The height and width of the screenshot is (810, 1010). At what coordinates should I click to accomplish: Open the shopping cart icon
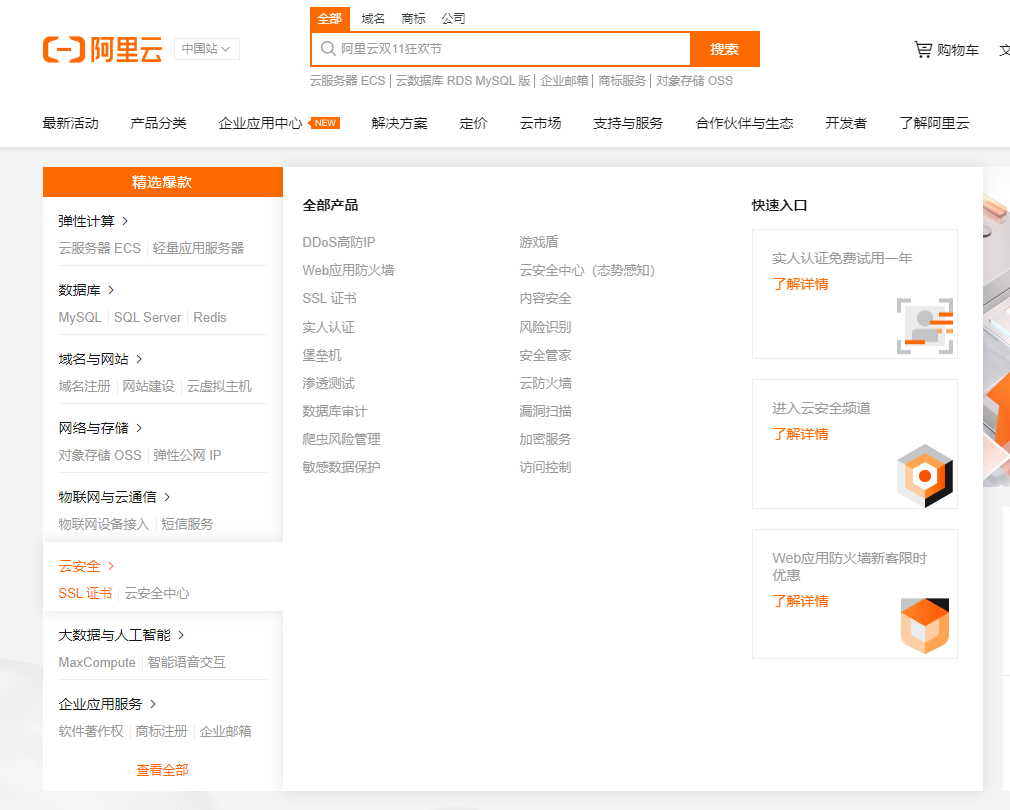click(922, 49)
